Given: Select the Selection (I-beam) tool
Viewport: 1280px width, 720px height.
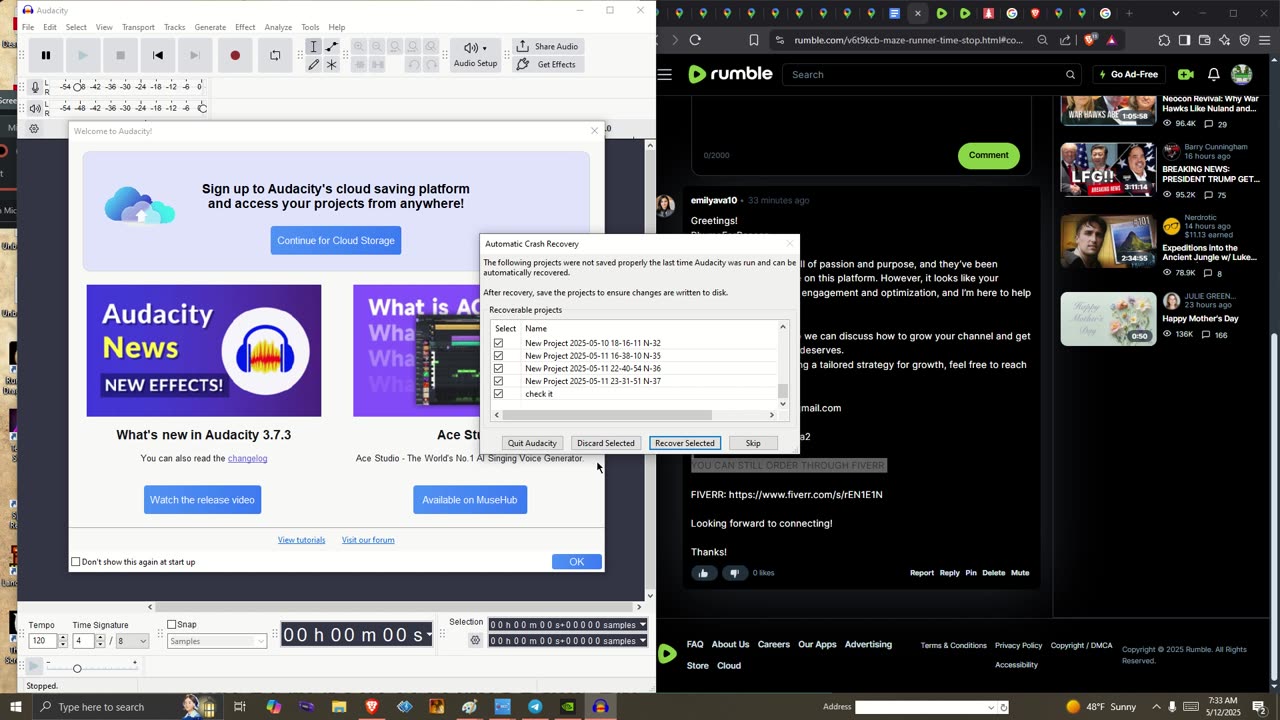Looking at the screenshot, I should coord(313,47).
